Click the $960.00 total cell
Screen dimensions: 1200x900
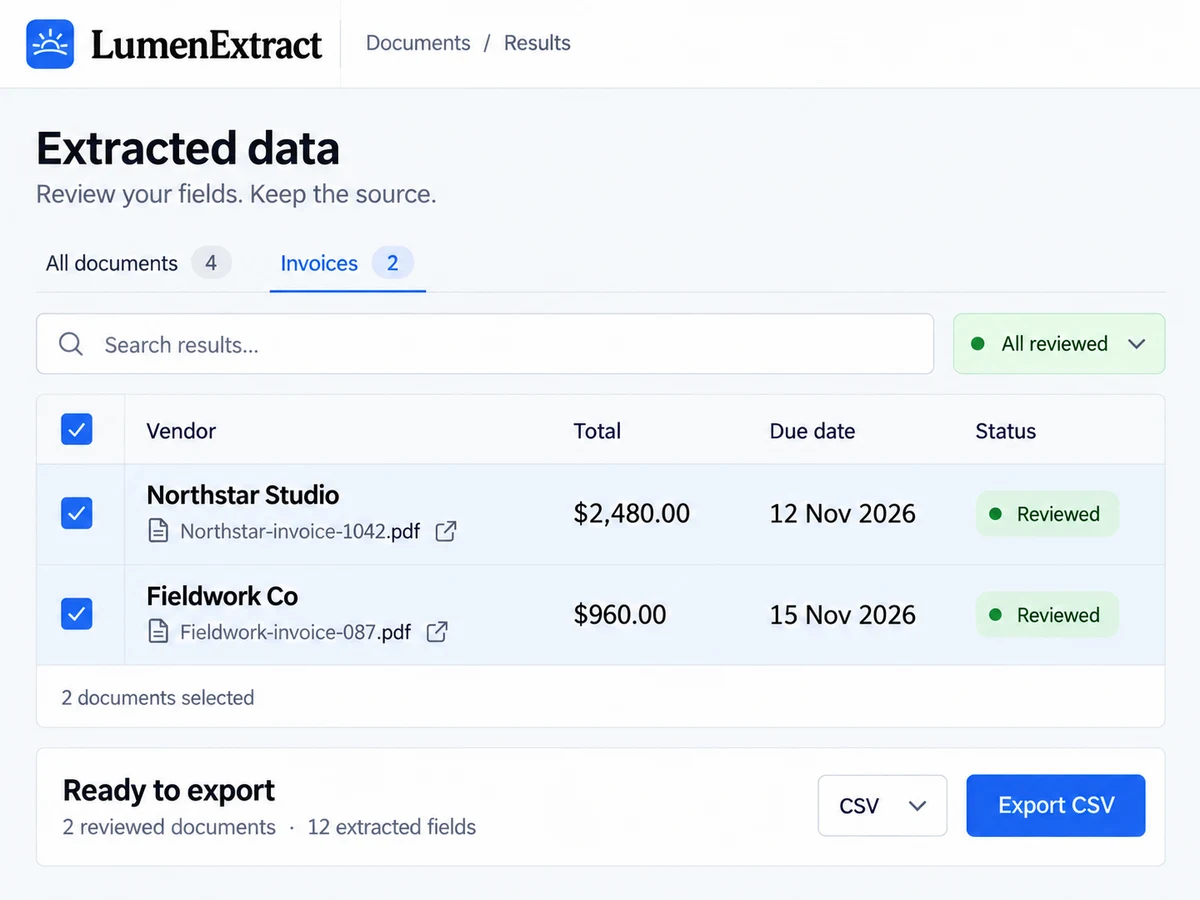(620, 615)
